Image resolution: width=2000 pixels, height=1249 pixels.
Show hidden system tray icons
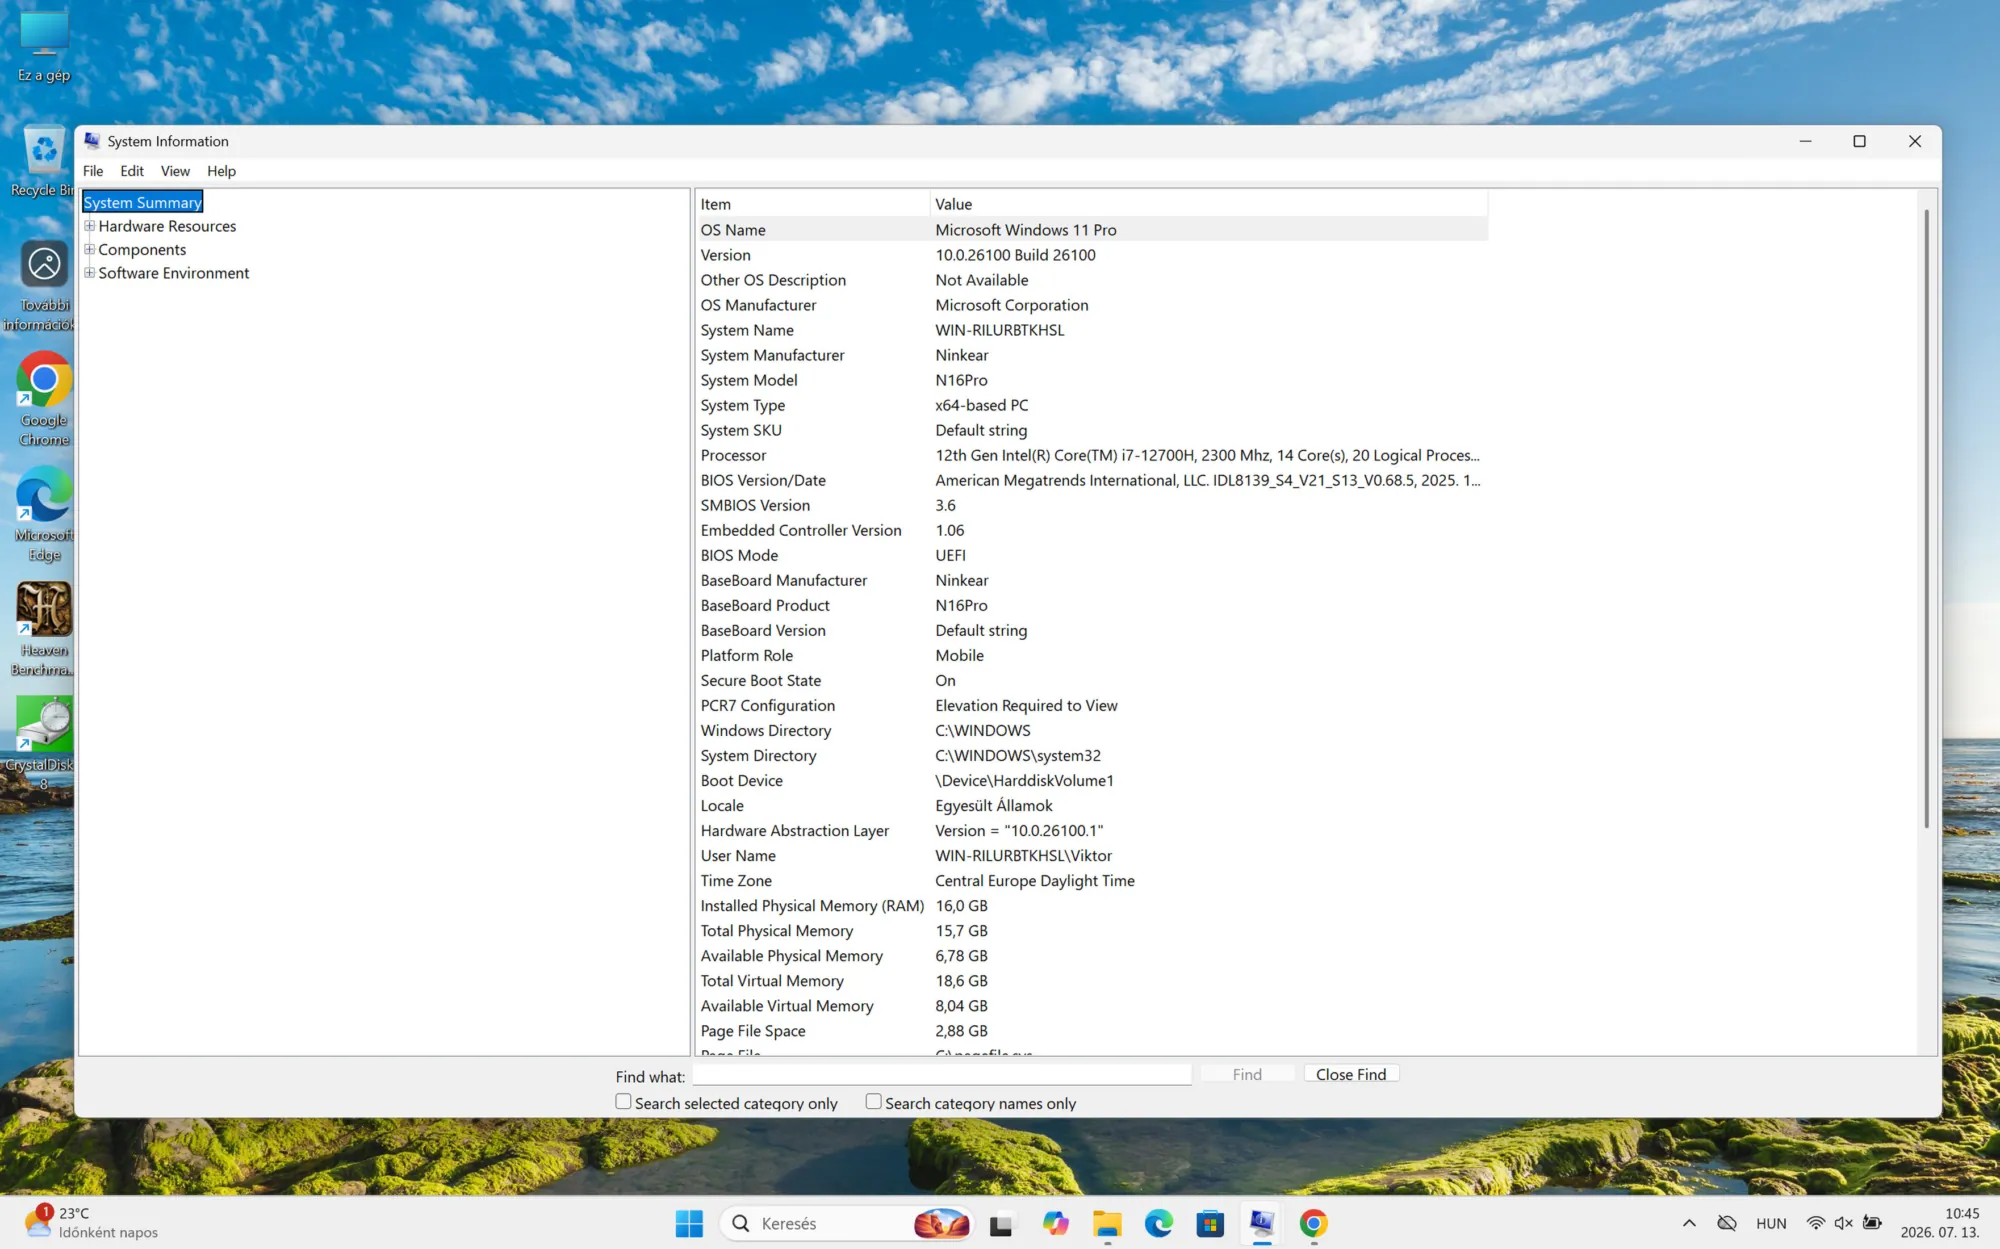[1689, 1223]
